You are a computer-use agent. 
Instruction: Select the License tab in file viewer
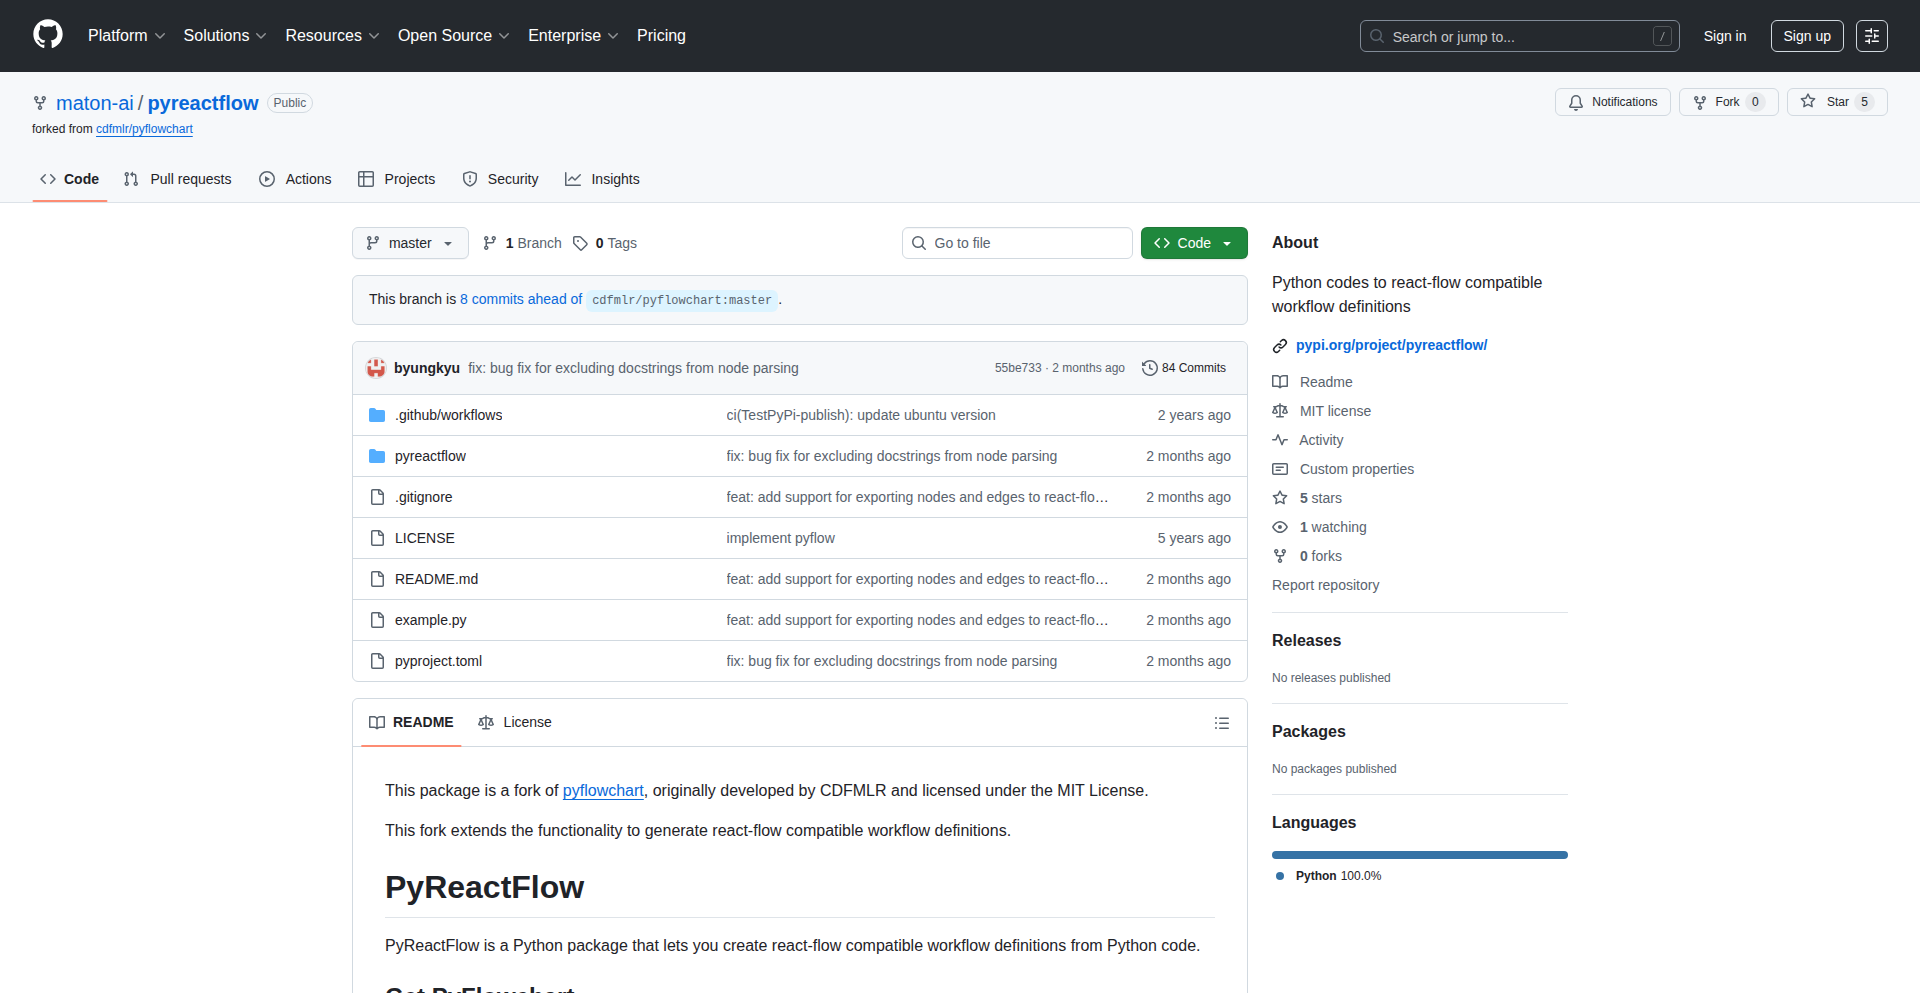pos(515,722)
